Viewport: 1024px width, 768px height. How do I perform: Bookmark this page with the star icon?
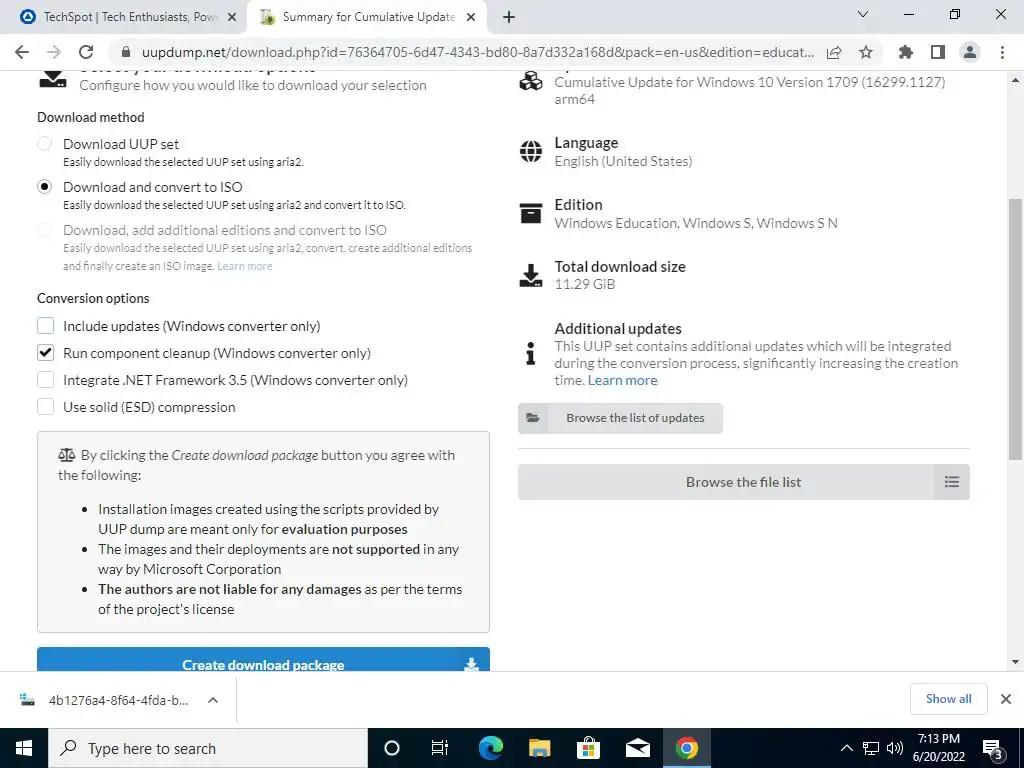(x=866, y=52)
